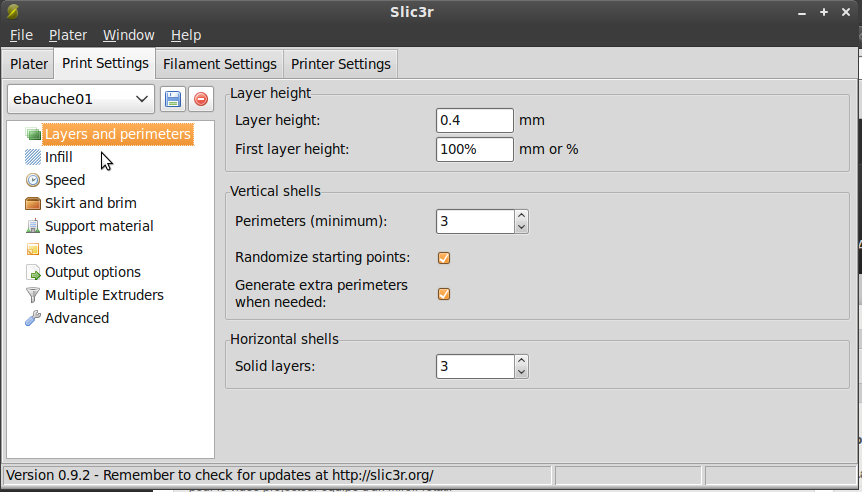Open the ebauche01 preset dropdown
The image size is (862, 492).
(80, 99)
